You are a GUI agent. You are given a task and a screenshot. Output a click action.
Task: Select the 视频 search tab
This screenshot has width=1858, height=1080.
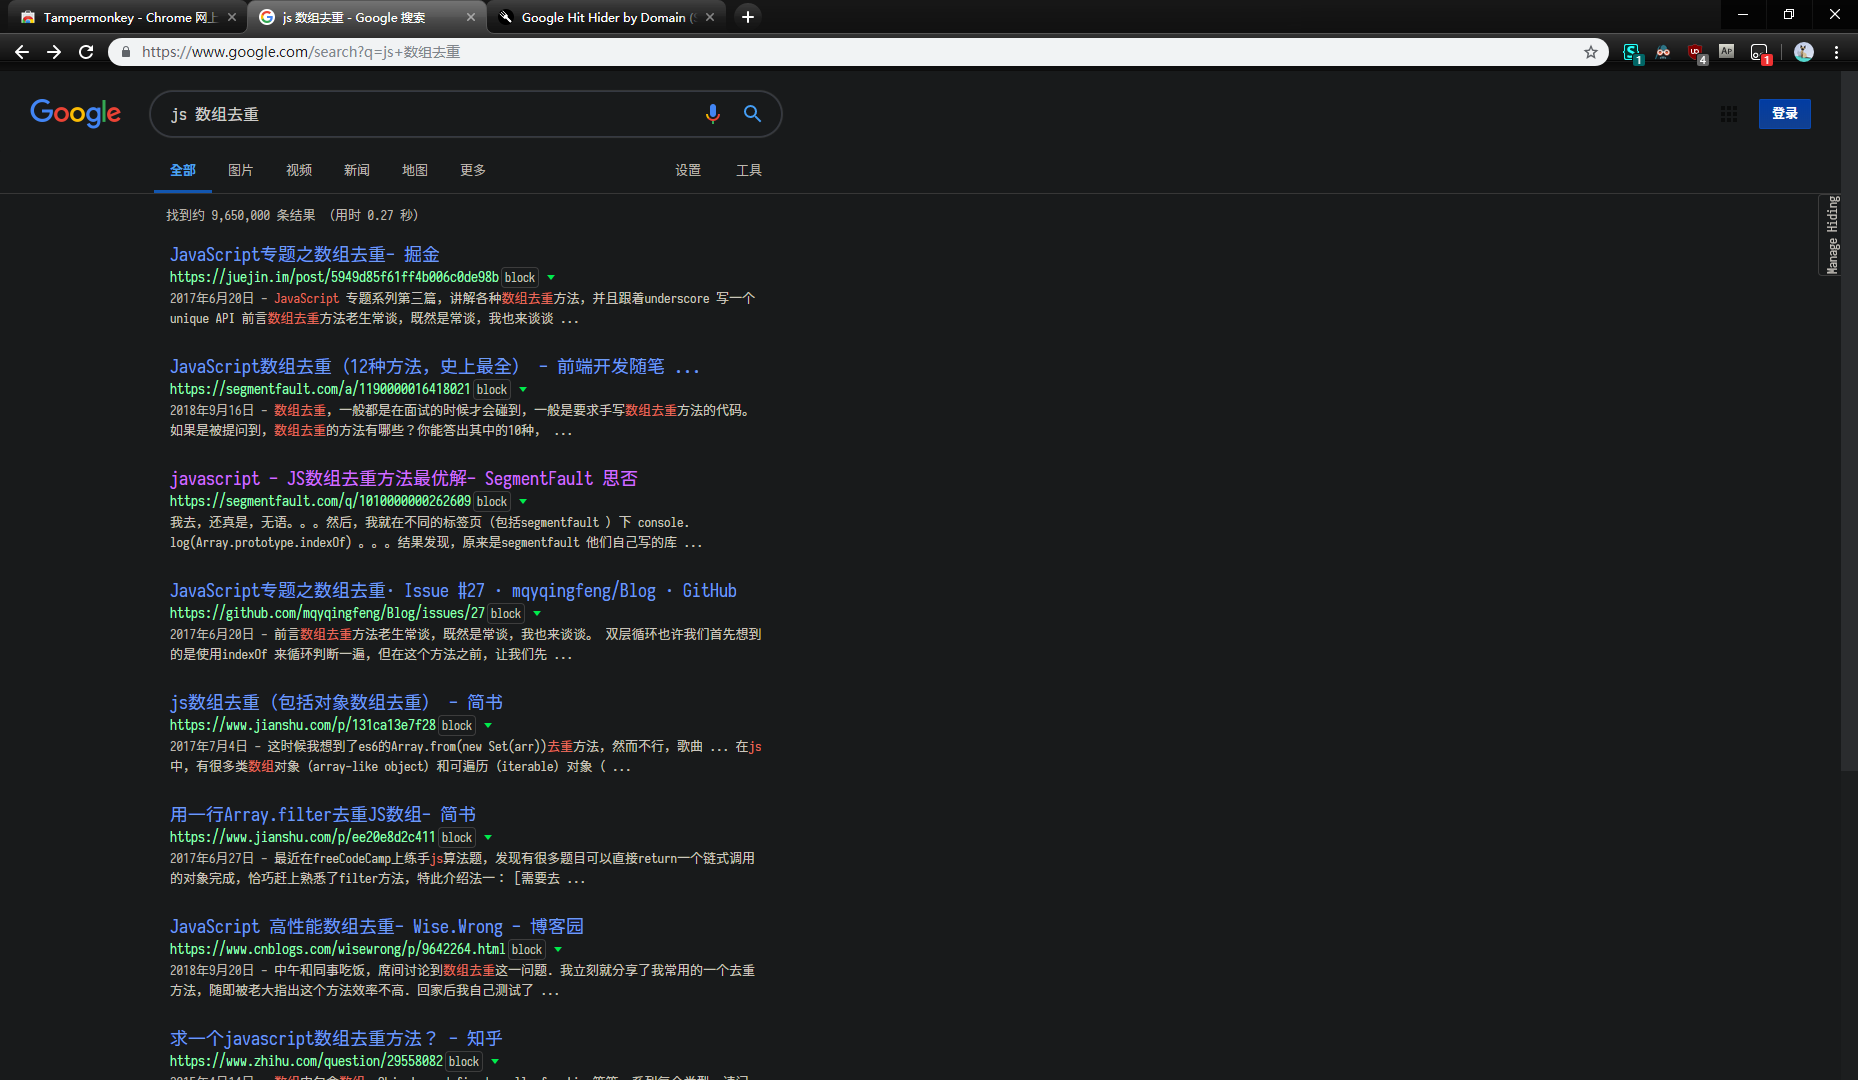click(x=299, y=170)
